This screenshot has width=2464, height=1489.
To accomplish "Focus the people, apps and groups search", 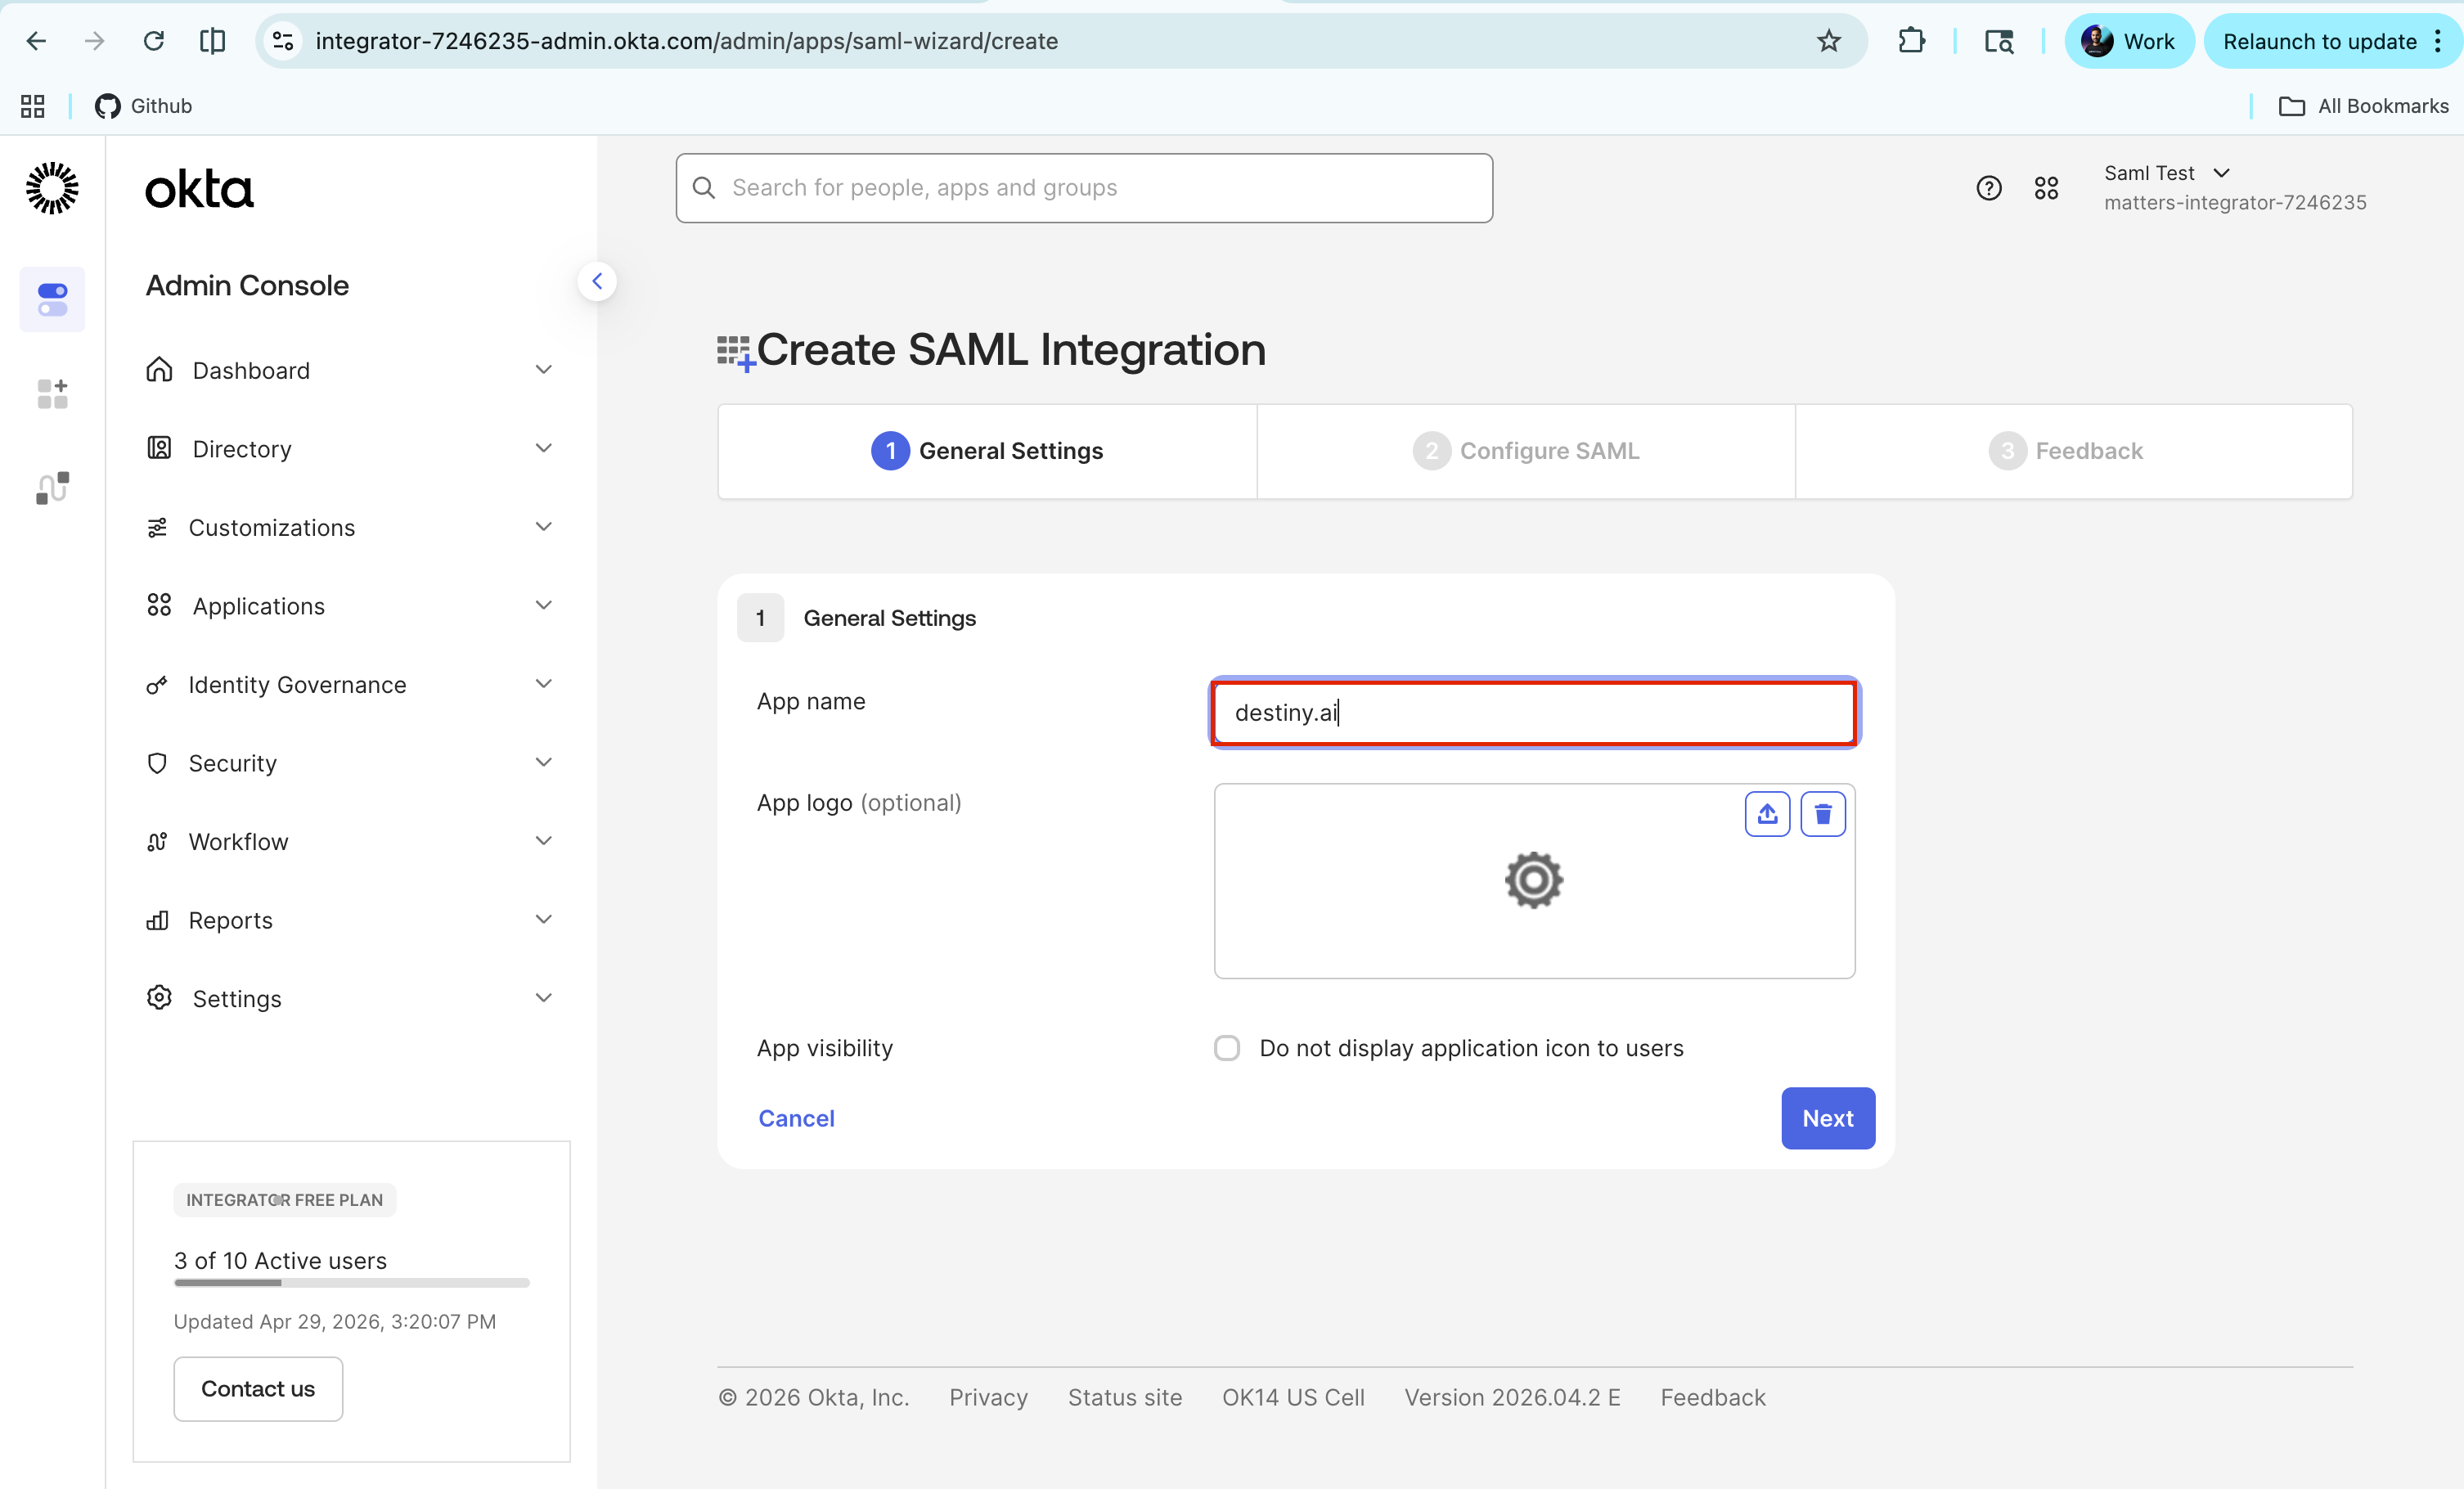I will (1084, 188).
